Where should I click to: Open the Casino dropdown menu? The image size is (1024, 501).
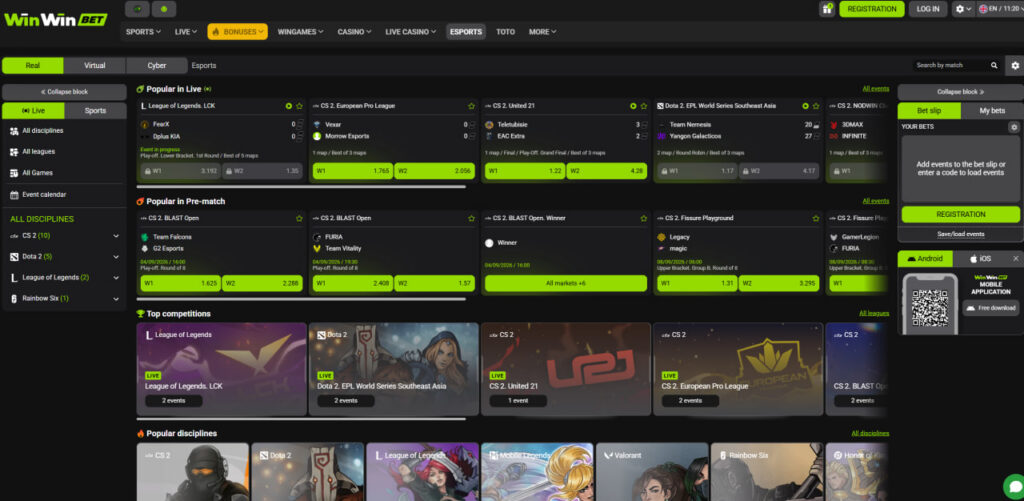354,31
